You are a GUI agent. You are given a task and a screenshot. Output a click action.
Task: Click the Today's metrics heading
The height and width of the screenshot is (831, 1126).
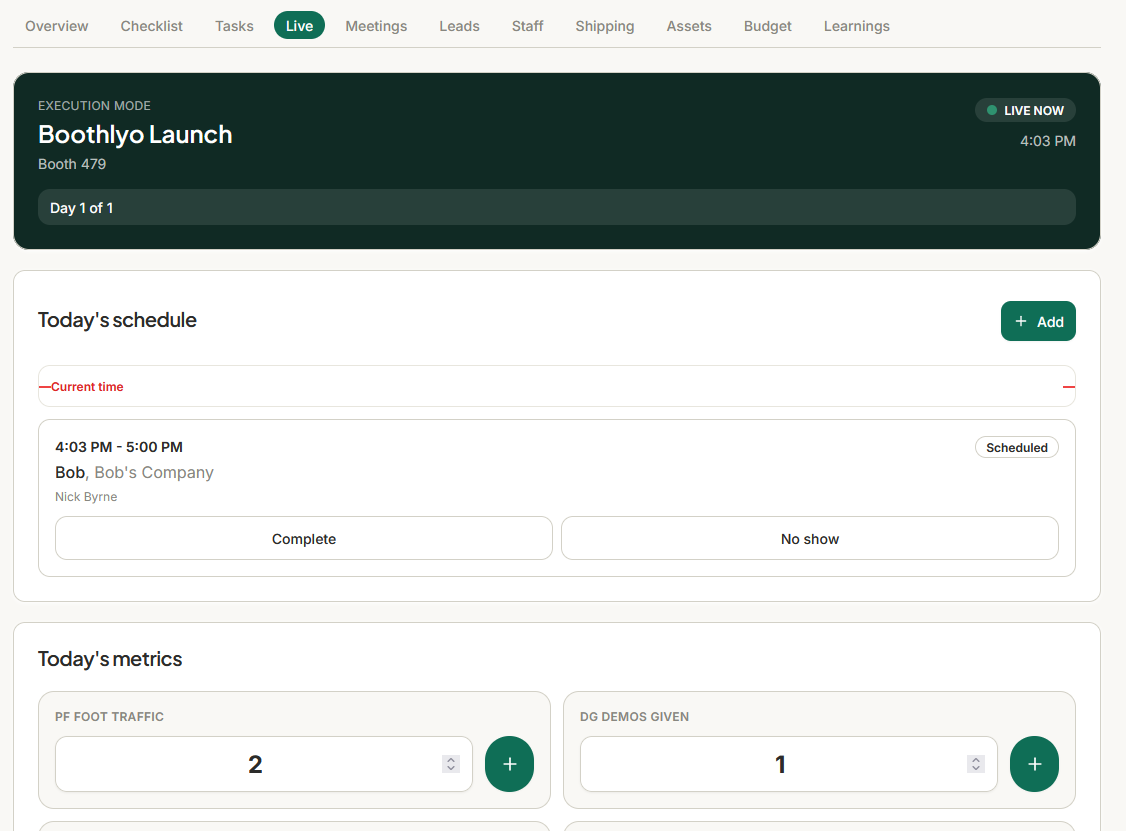110,659
